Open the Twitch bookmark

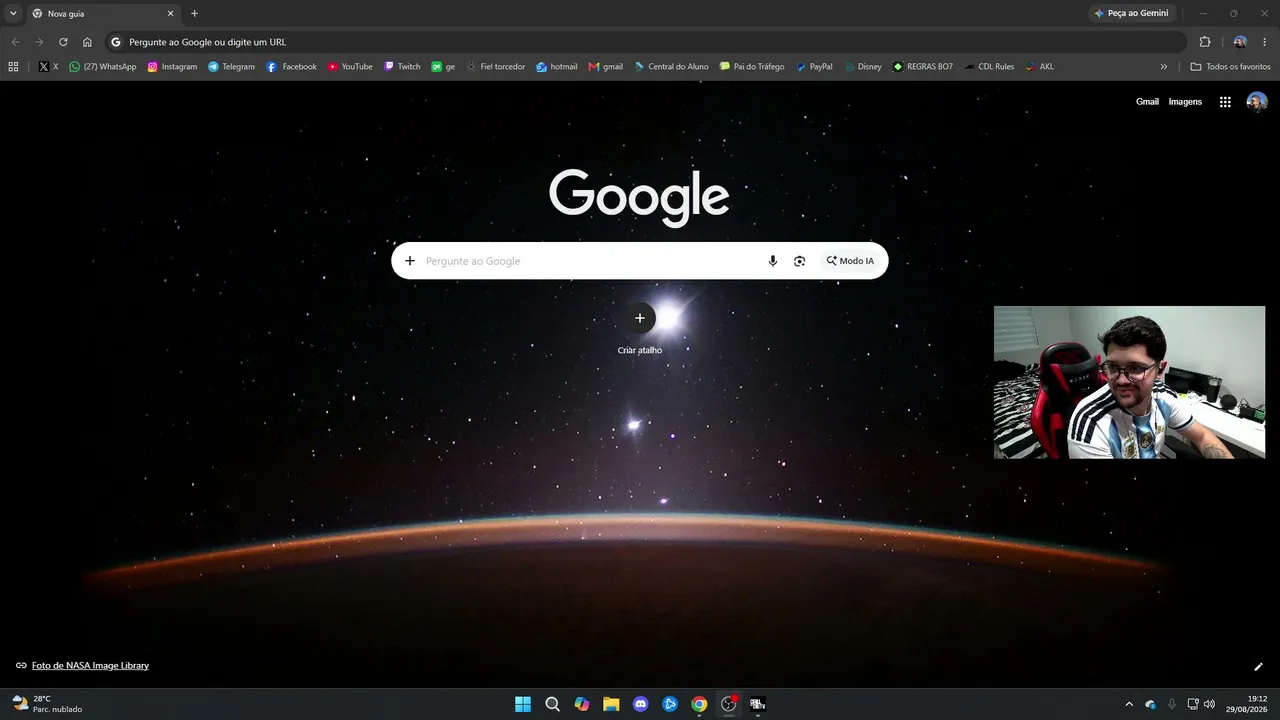(x=402, y=67)
